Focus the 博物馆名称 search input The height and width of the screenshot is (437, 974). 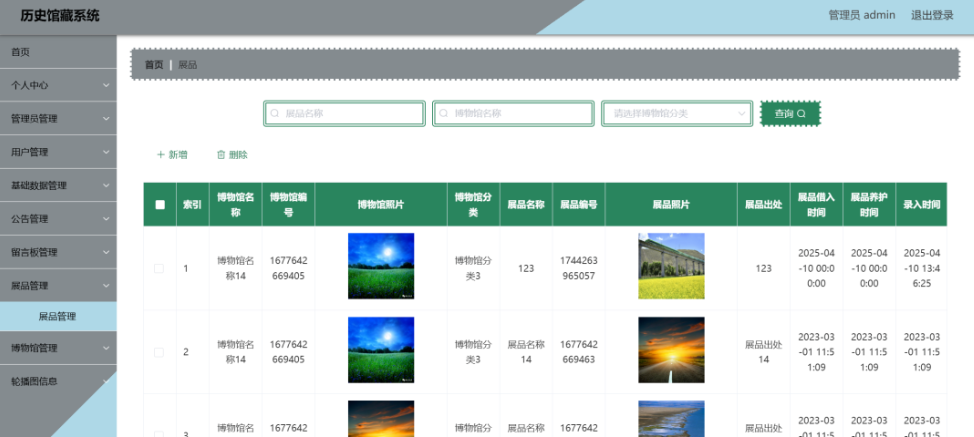pos(513,114)
